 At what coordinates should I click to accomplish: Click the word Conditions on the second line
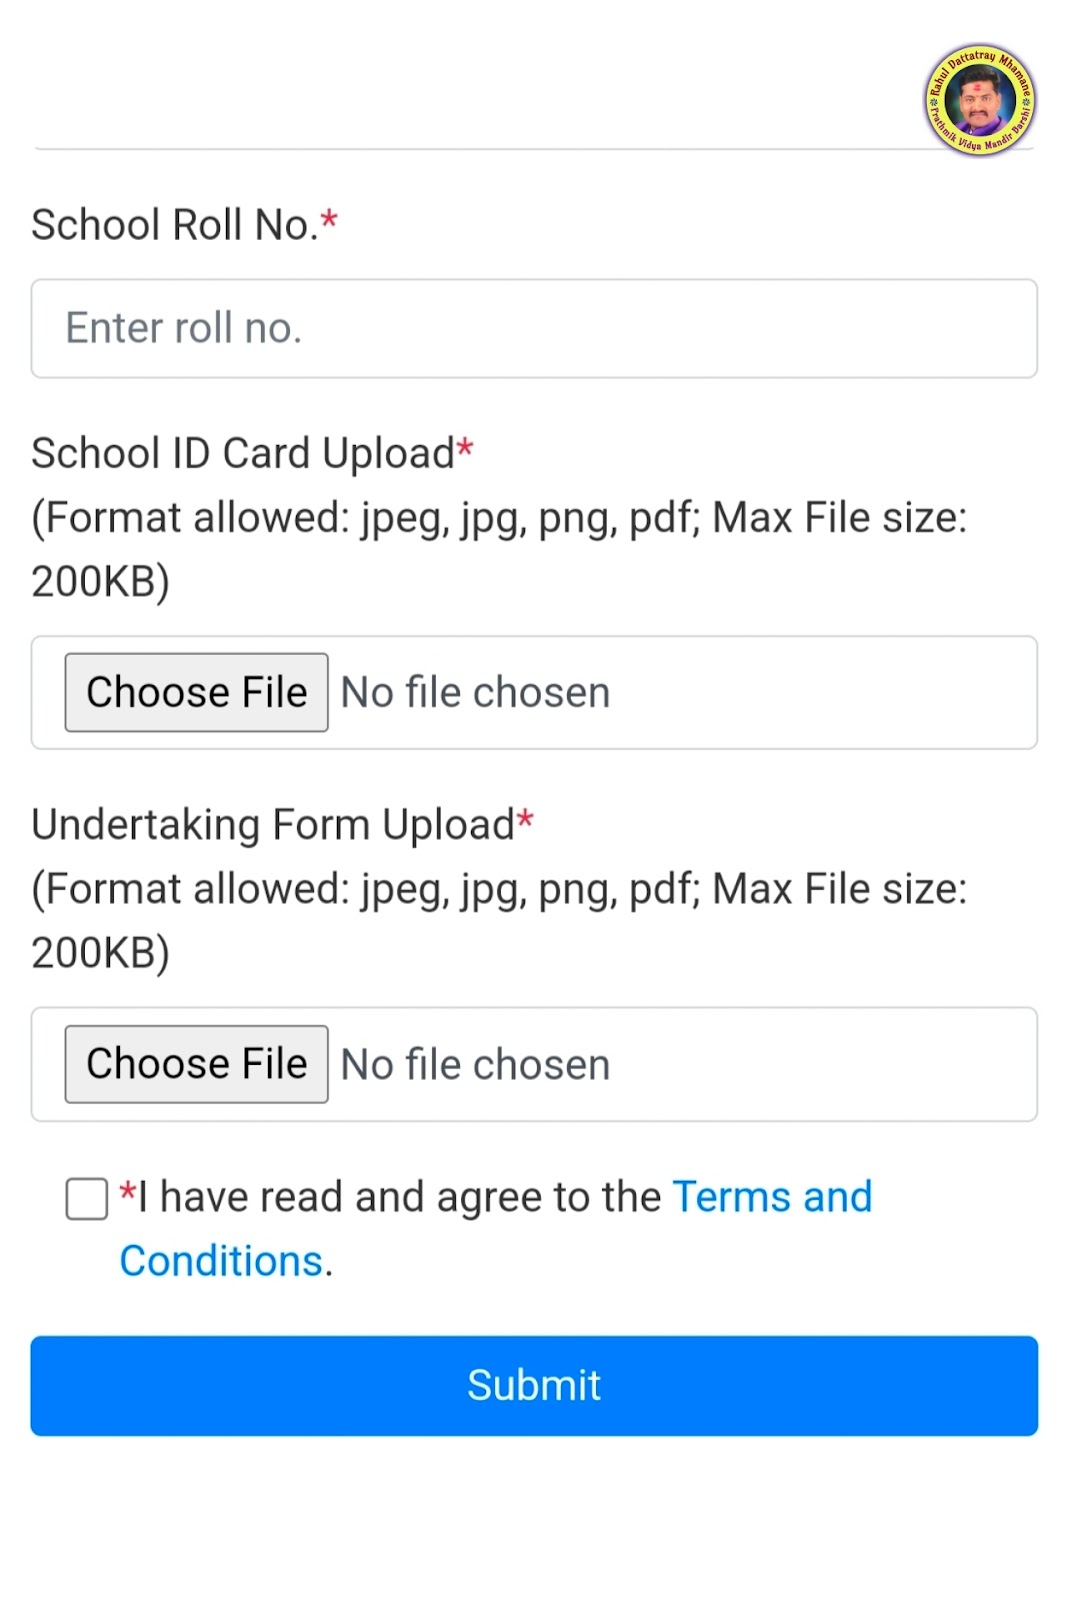[221, 1261]
